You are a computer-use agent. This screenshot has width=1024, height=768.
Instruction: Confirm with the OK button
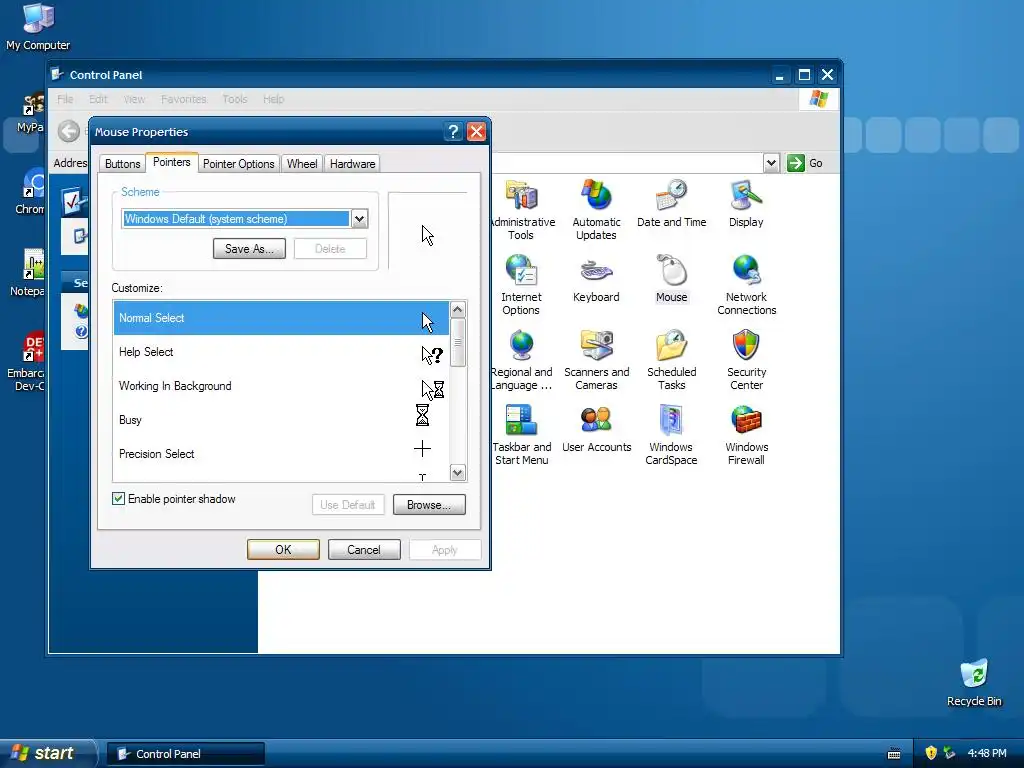coord(283,550)
